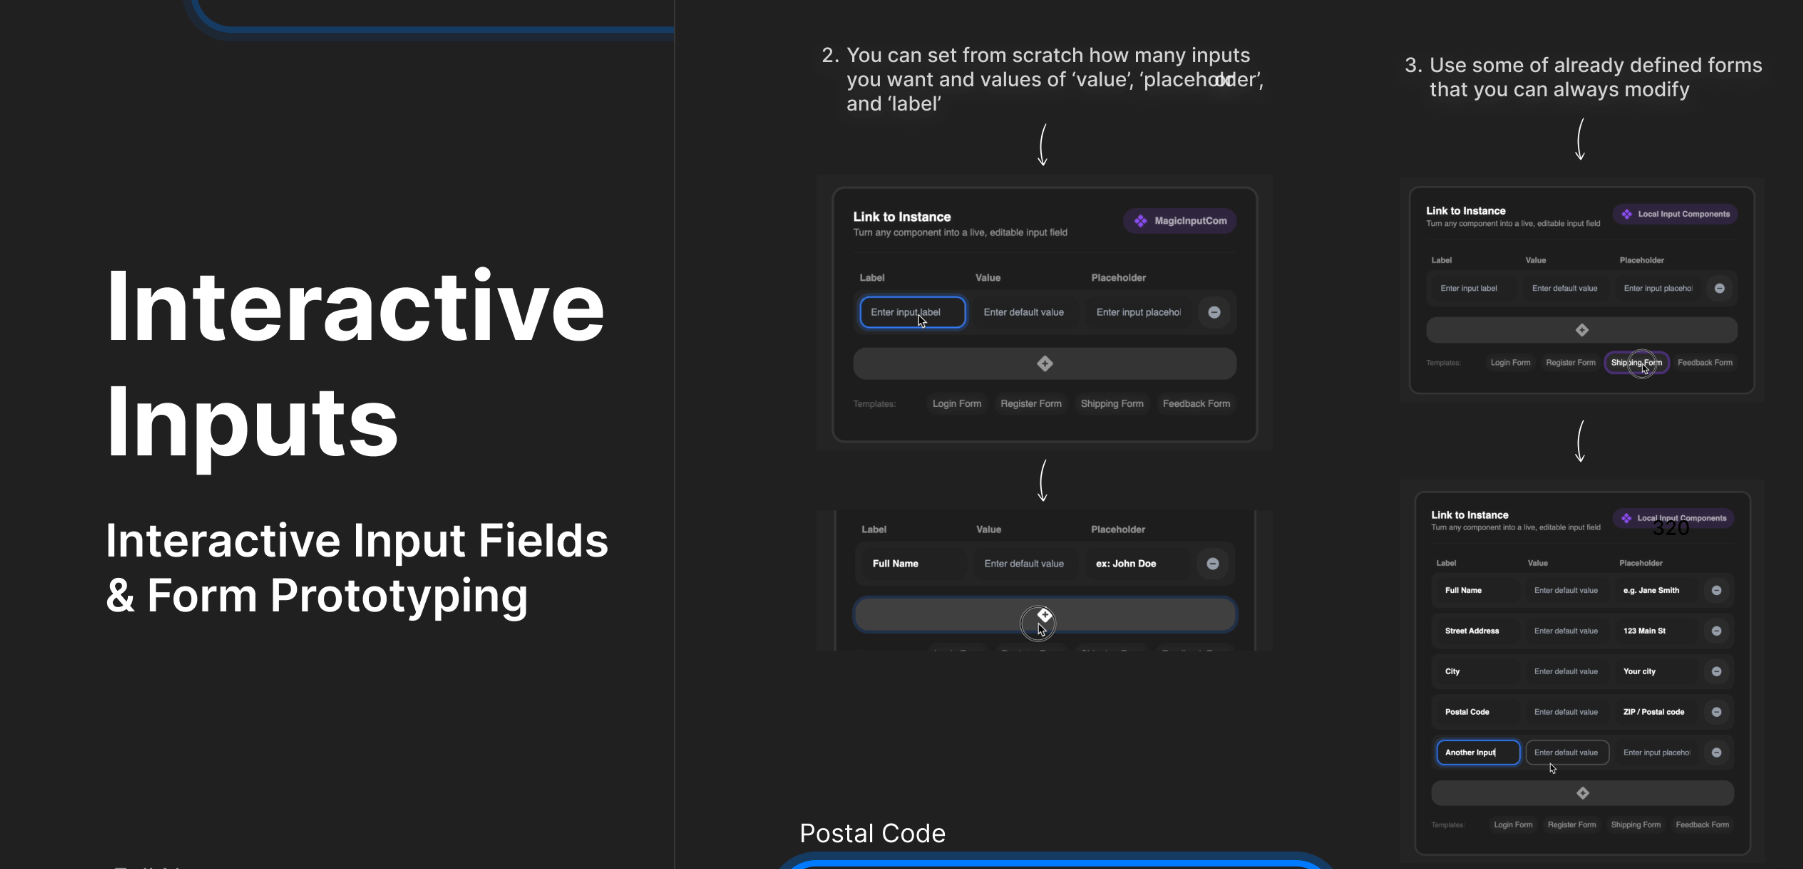Viewport: 1803px width, 869px height.
Task: Click the minus icon next to "123 Main St"
Action: tap(1716, 631)
